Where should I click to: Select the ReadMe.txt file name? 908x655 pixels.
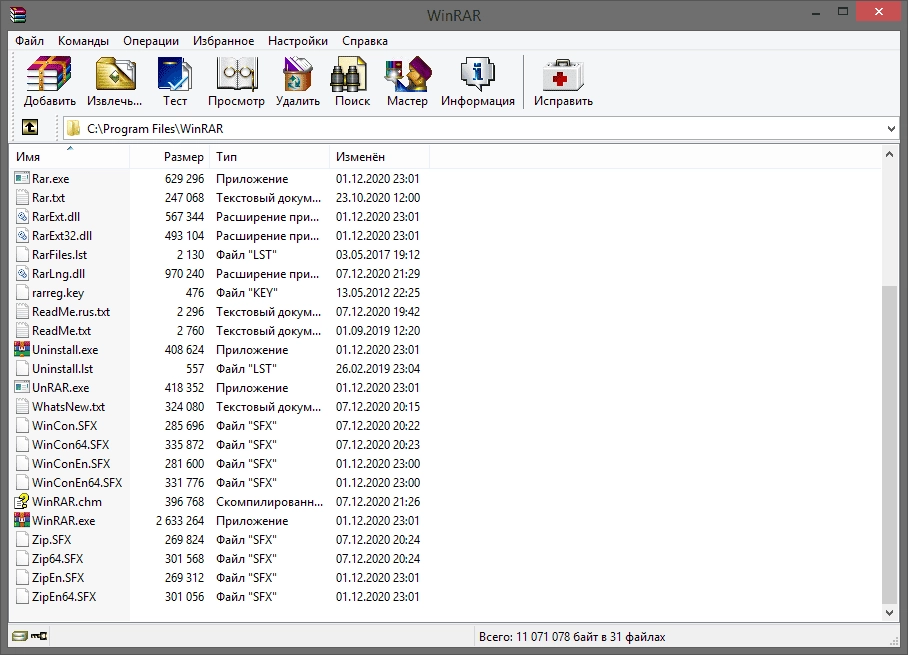point(61,331)
